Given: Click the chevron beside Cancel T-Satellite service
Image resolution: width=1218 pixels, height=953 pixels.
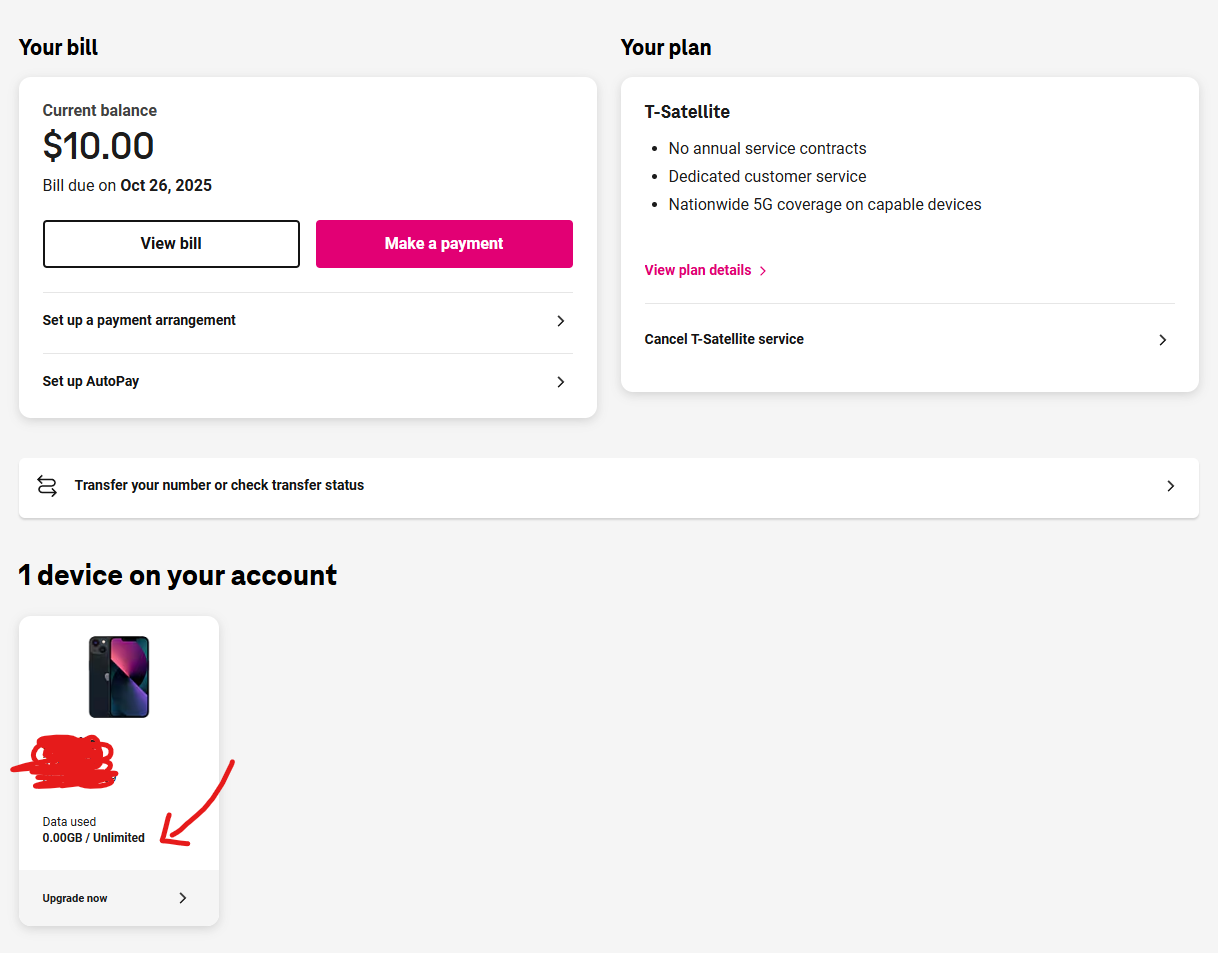Looking at the screenshot, I should point(1162,340).
